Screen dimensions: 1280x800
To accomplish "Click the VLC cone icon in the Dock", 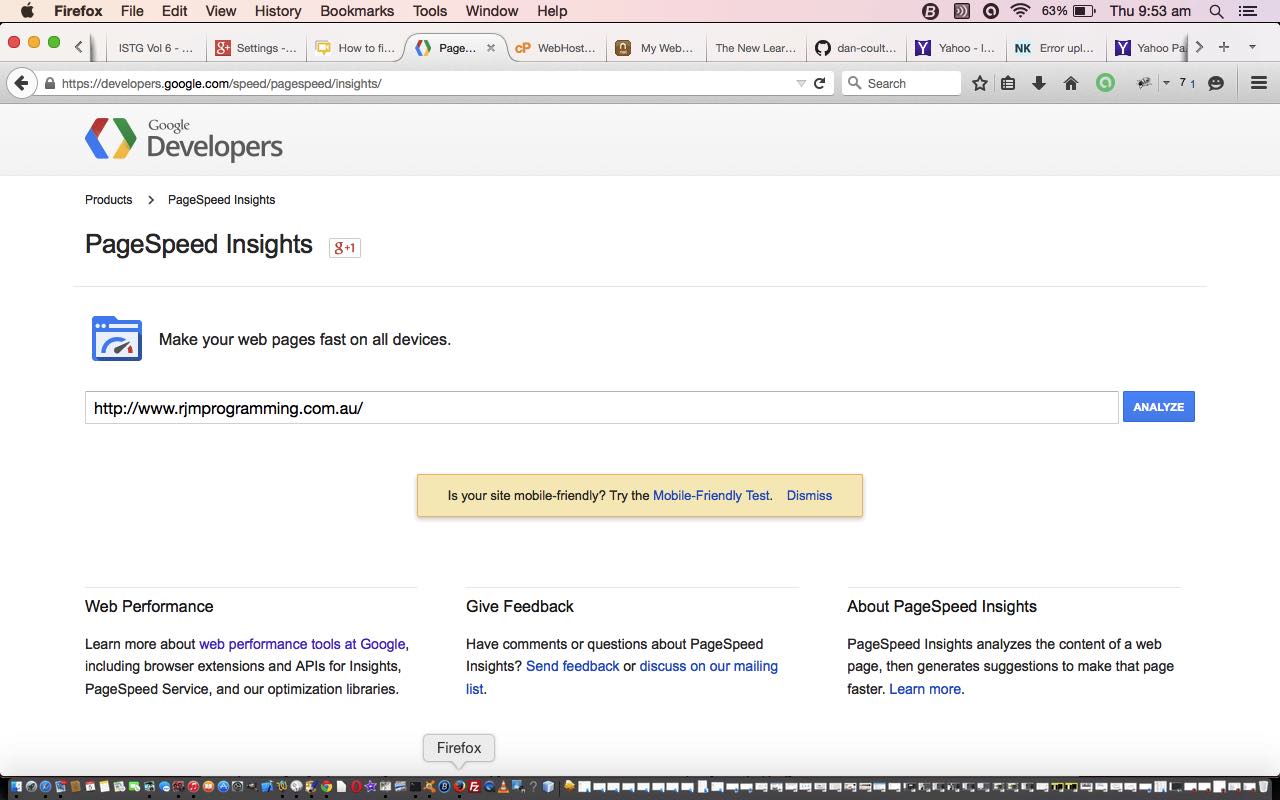I will coord(503,787).
